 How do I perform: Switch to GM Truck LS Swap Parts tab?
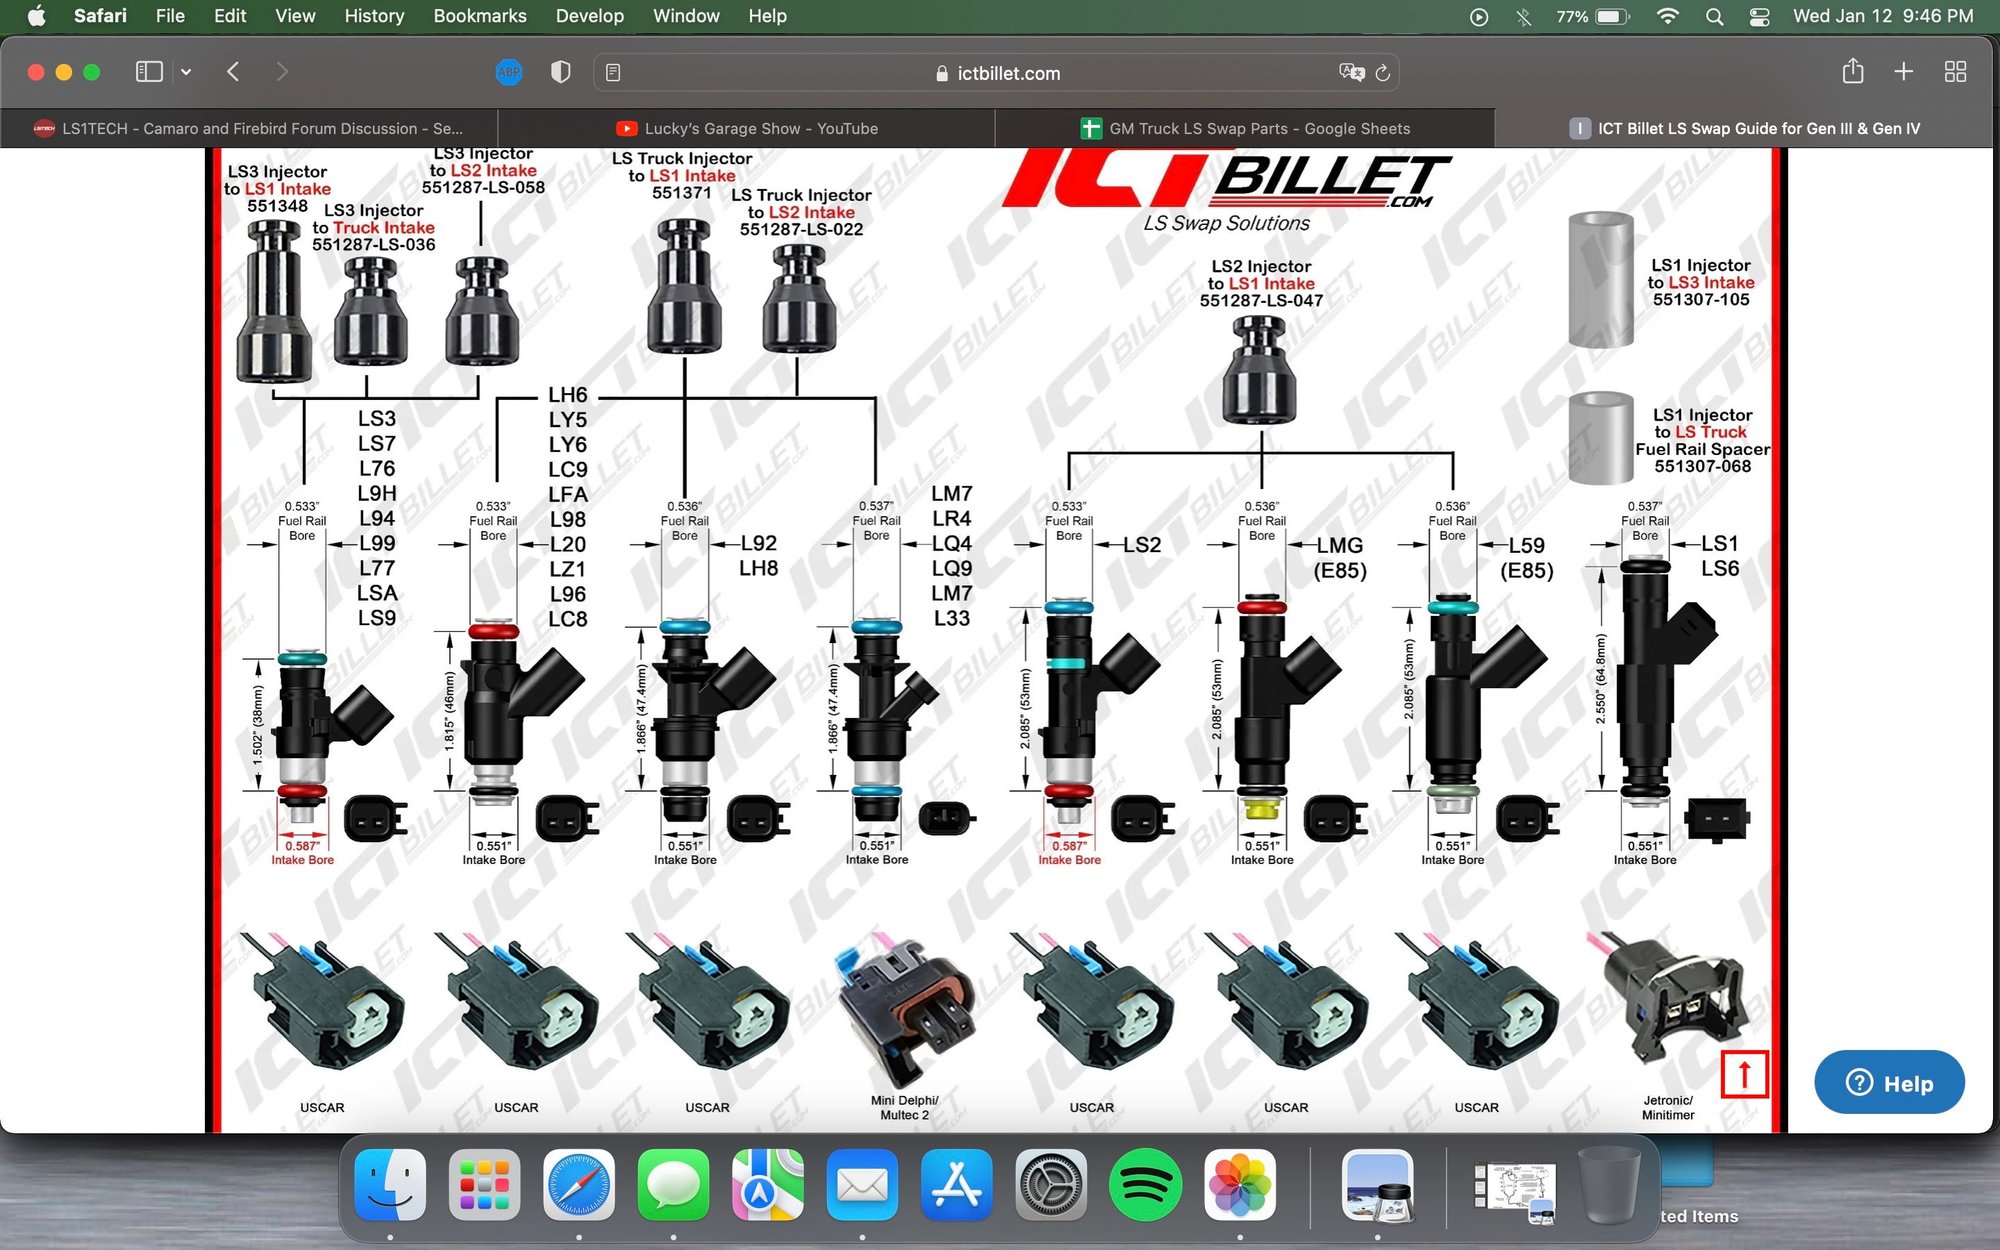[1246, 128]
